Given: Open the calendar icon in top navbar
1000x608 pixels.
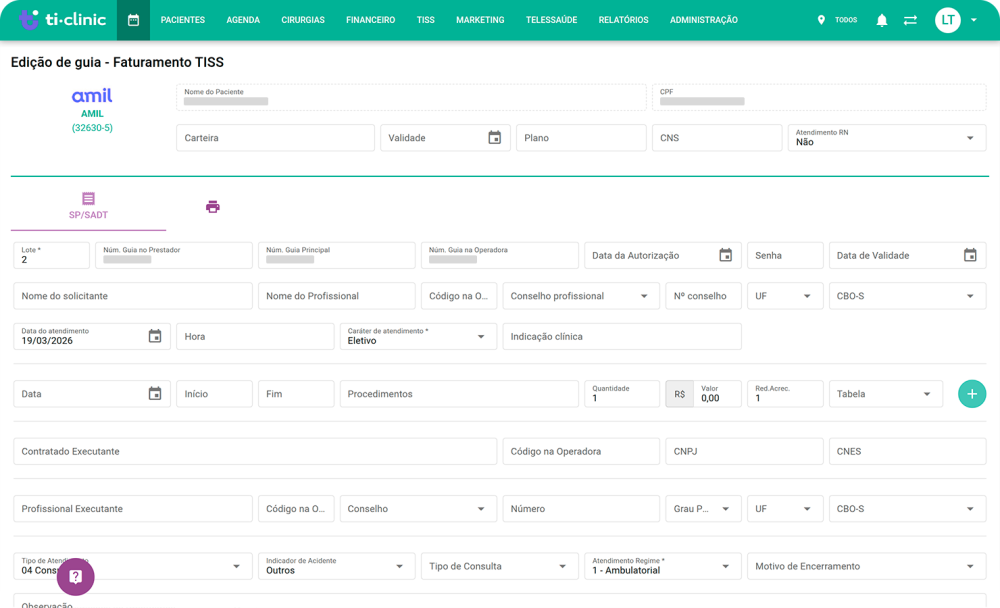Looking at the screenshot, I should tap(133, 20).
